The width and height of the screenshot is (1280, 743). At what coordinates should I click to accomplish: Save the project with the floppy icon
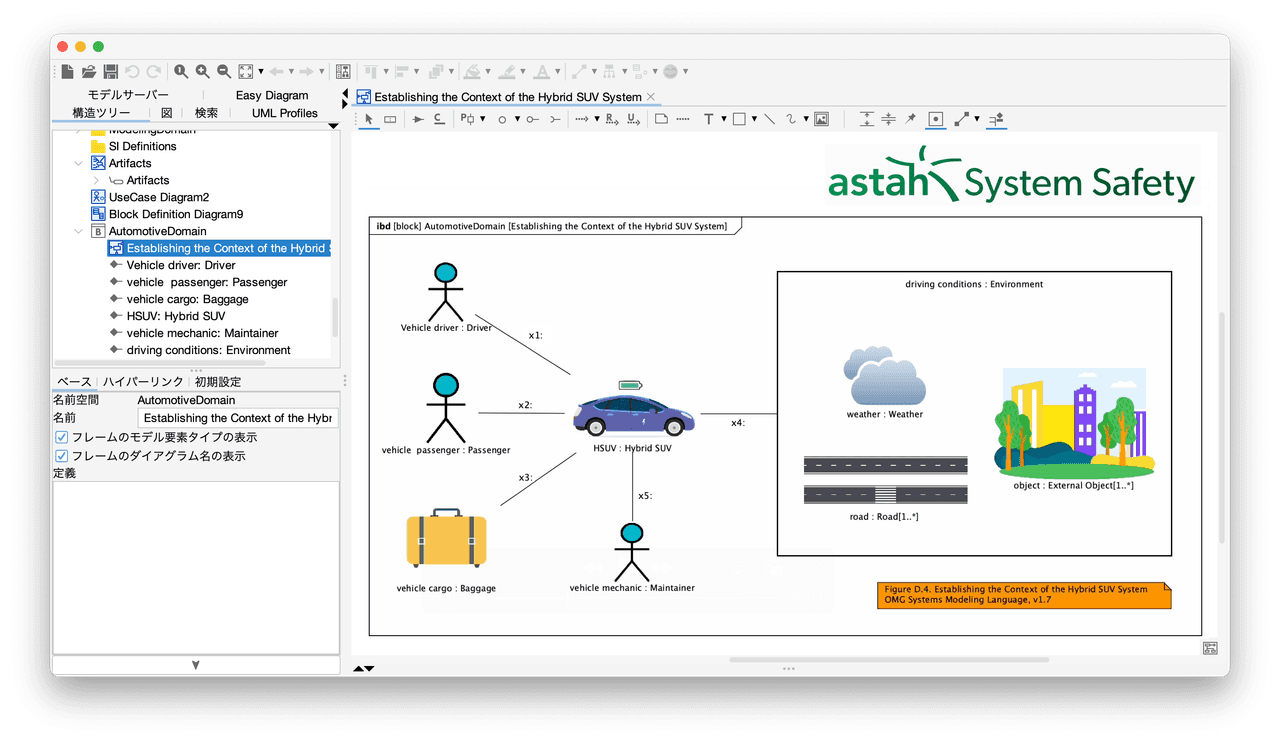(111, 71)
